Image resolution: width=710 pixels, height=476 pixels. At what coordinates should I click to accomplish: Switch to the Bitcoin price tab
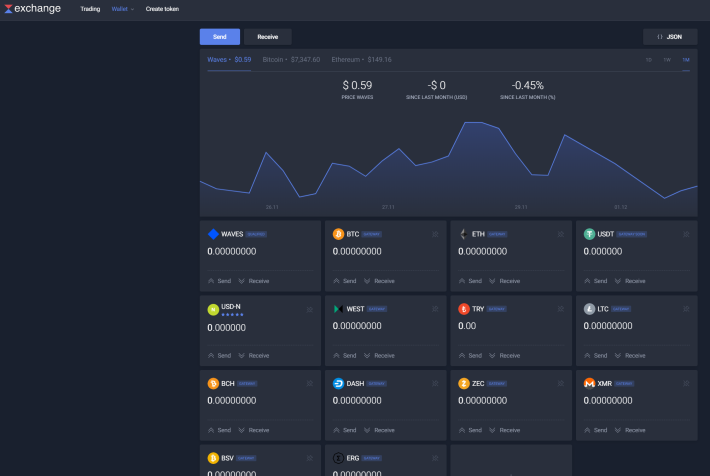coord(291,60)
